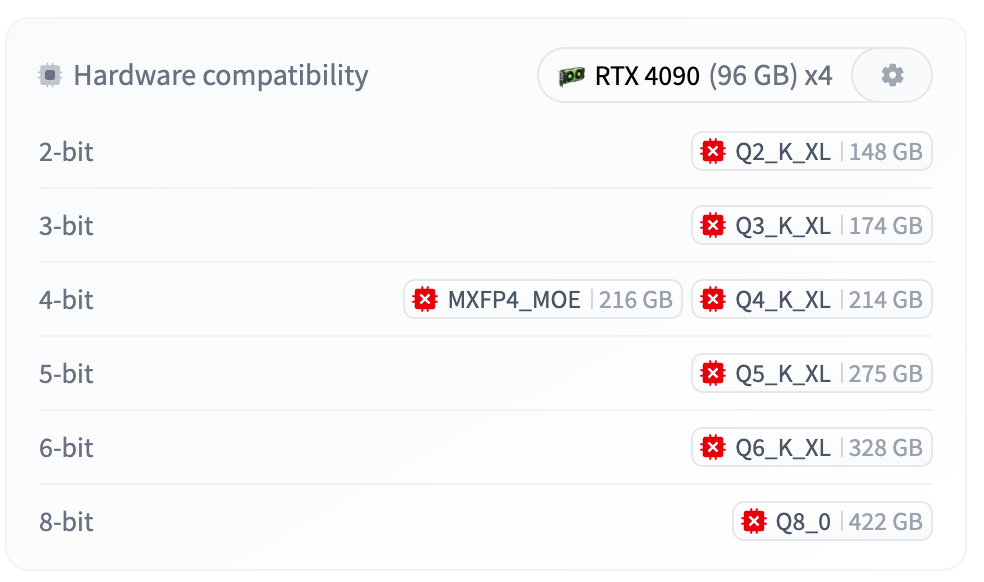Image resolution: width=984 pixels, height=582 pixels.
Task: Click the Hardware compatibility heading
Action: [x=220, y=75]
